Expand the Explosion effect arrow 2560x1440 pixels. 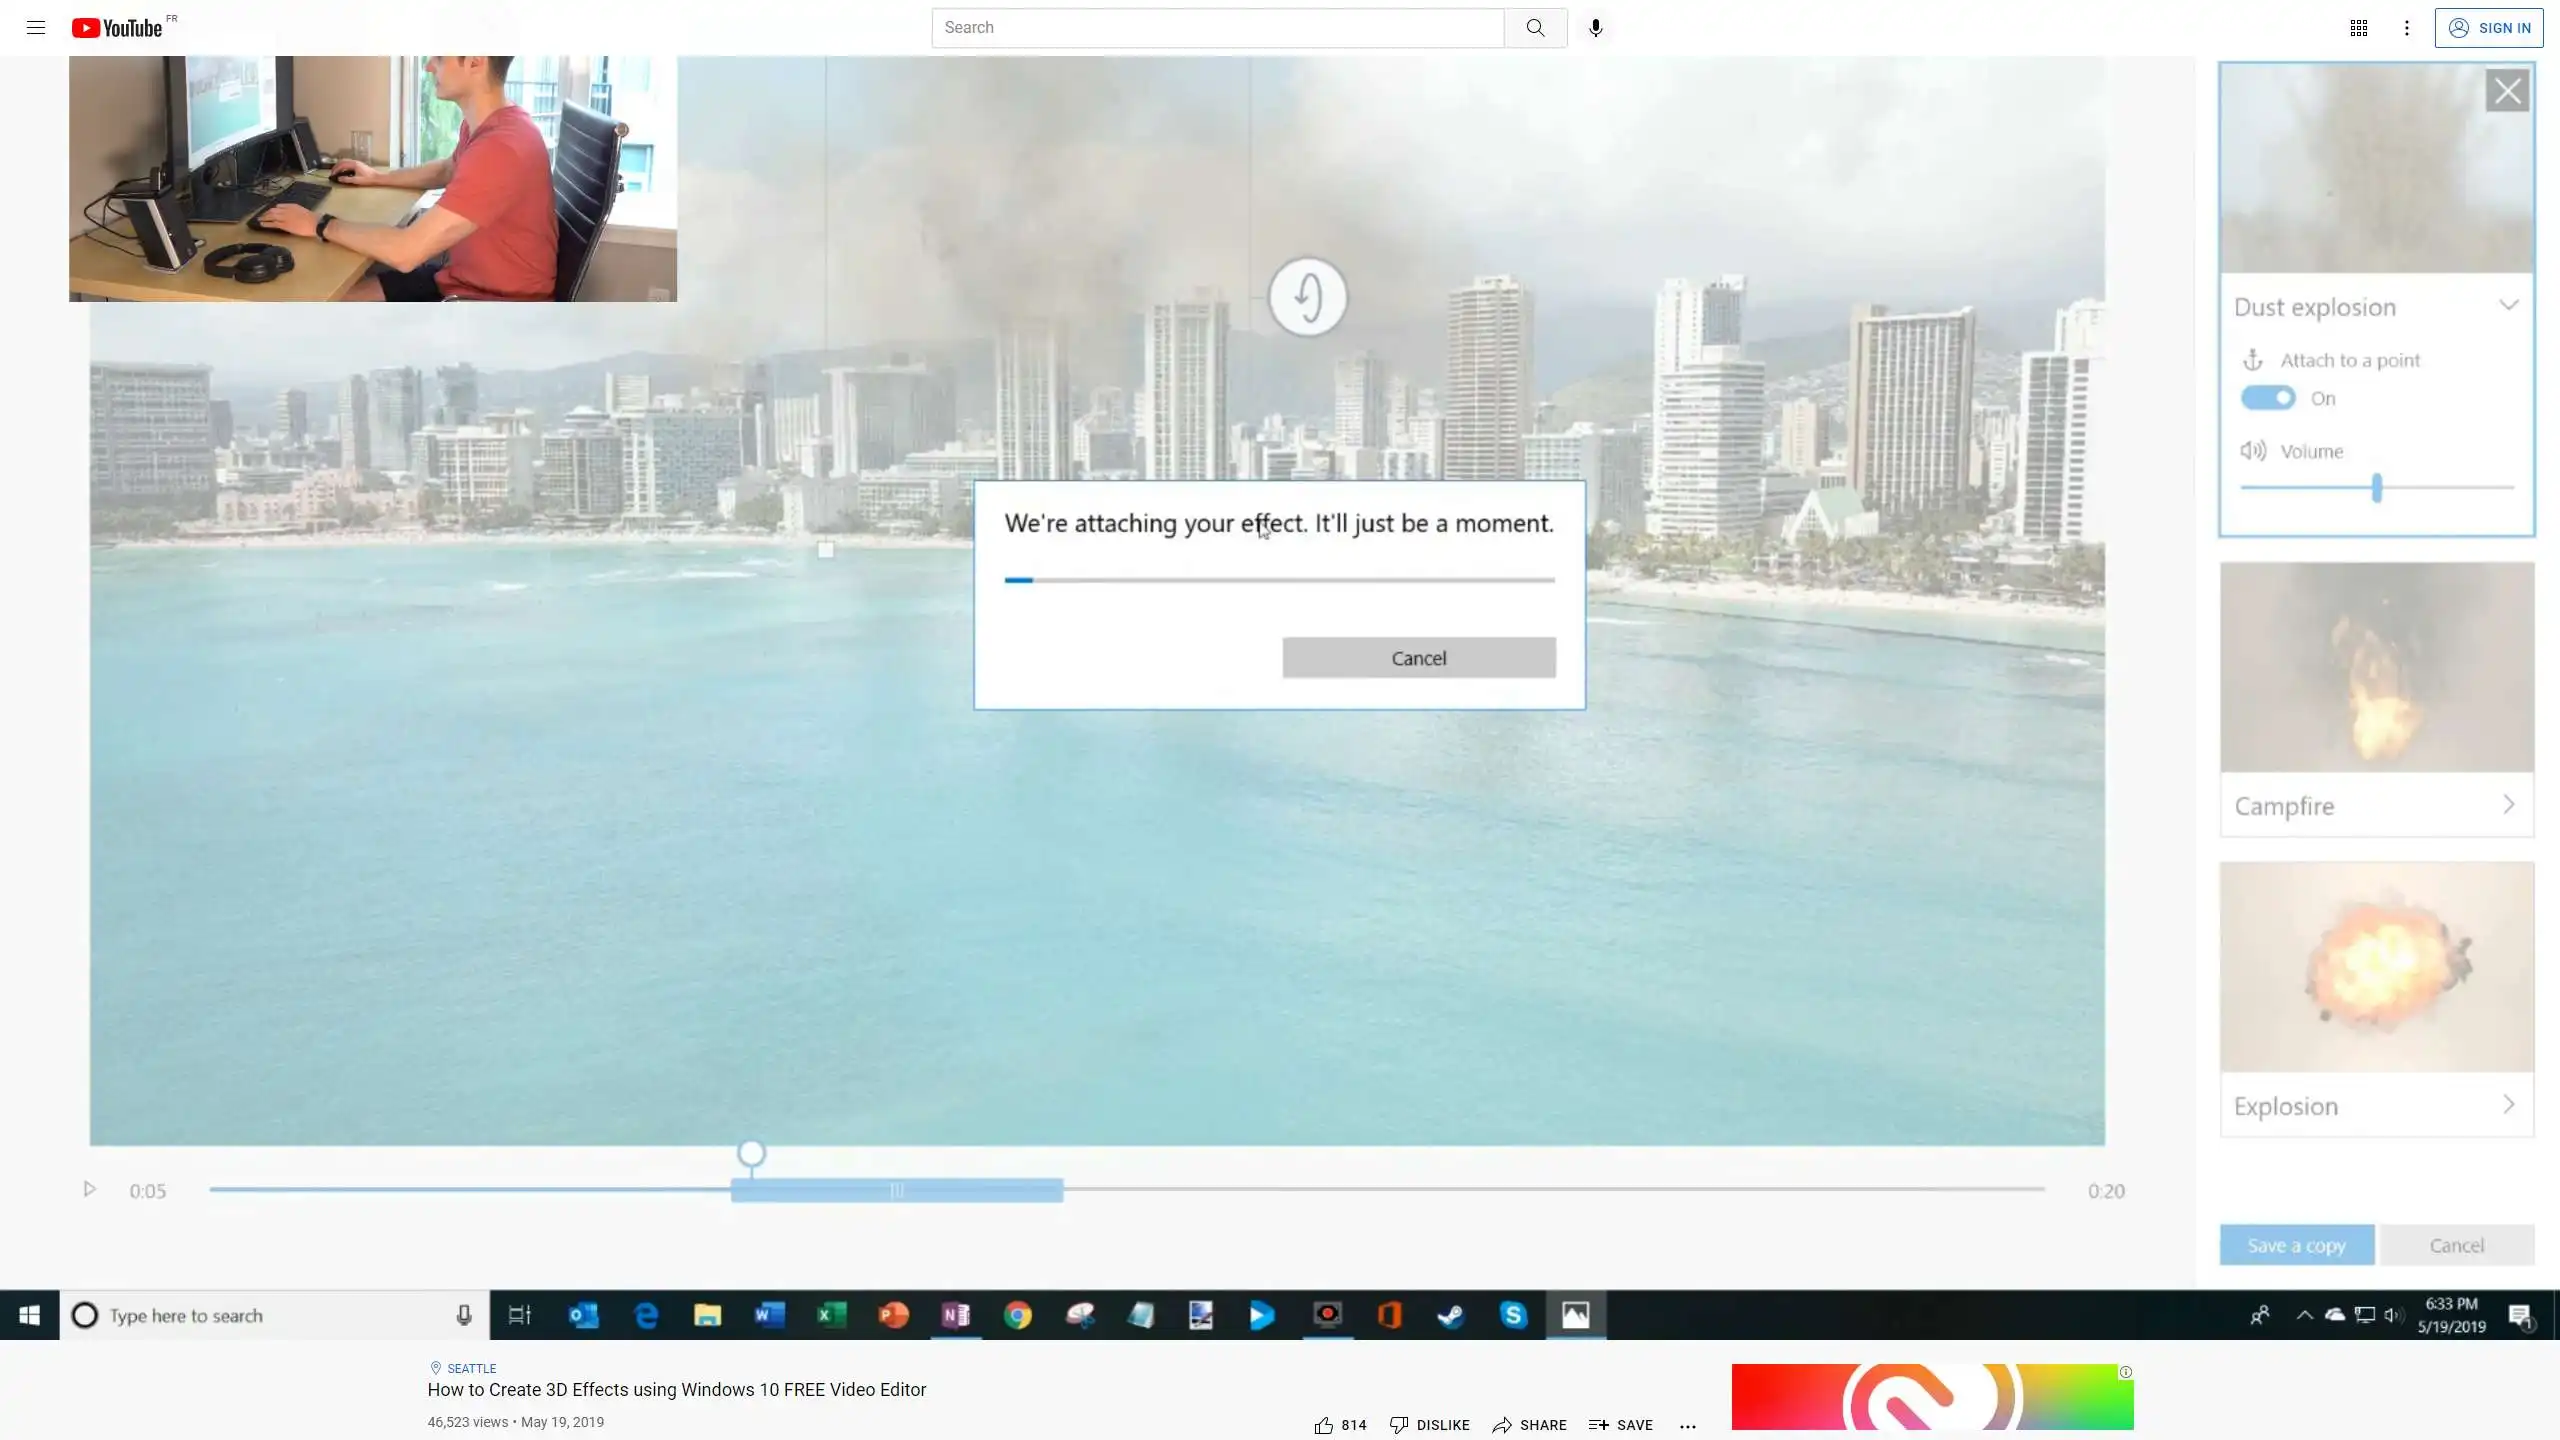pos(2508,1105)
